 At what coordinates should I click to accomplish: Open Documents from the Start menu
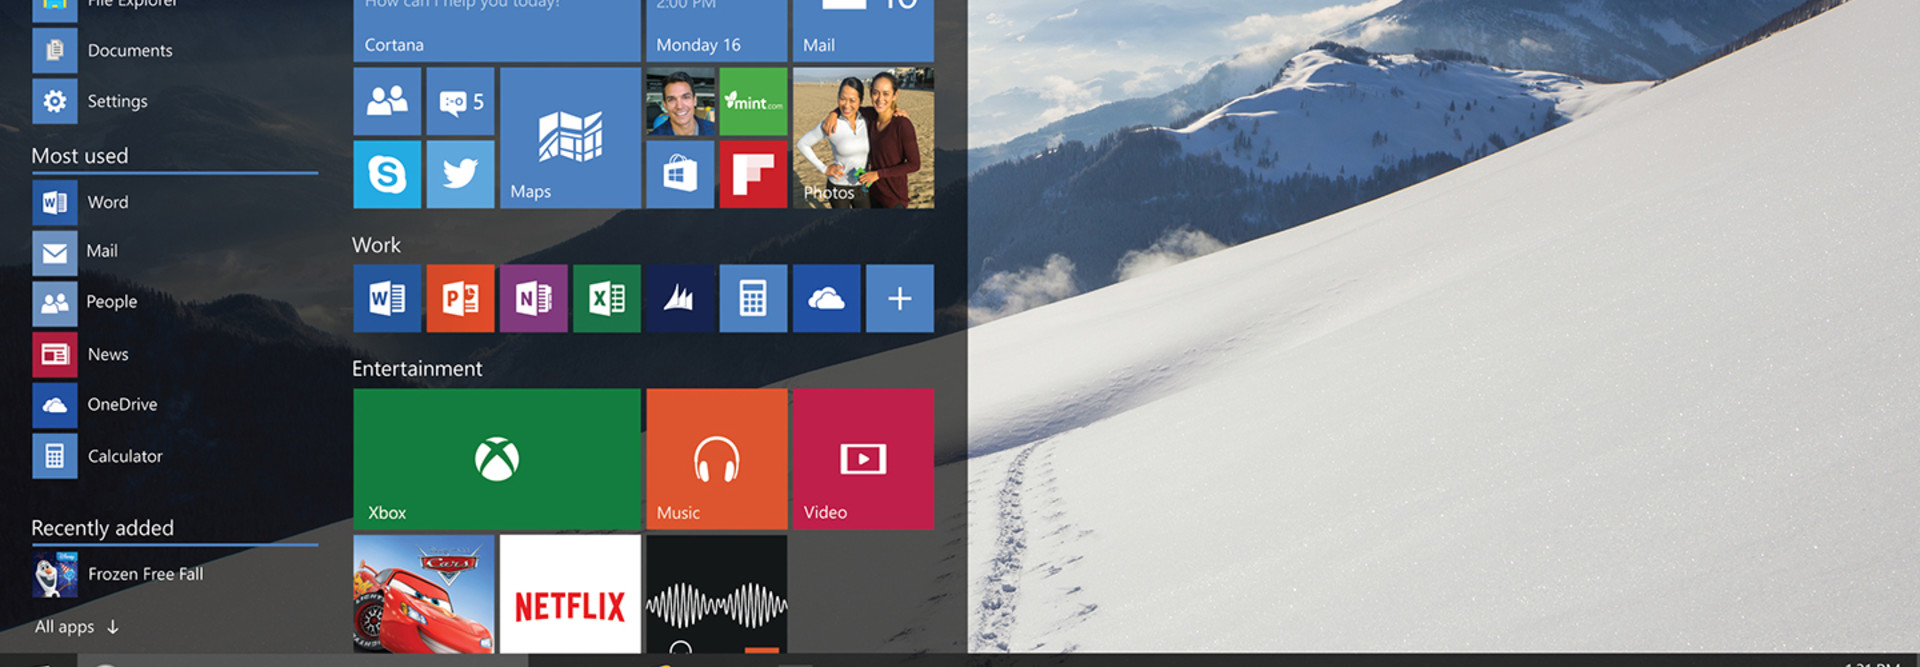128,50
